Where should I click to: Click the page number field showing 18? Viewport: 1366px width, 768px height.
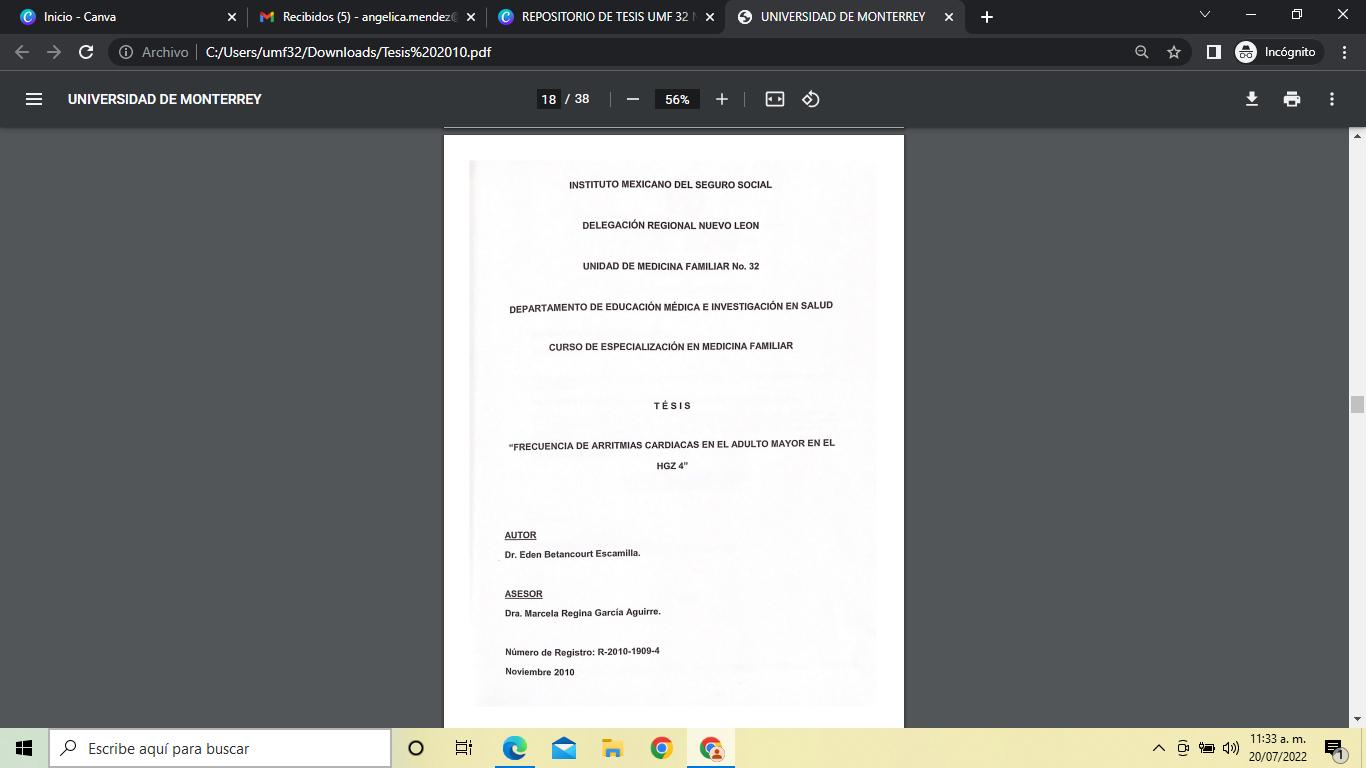click(548, 99)
